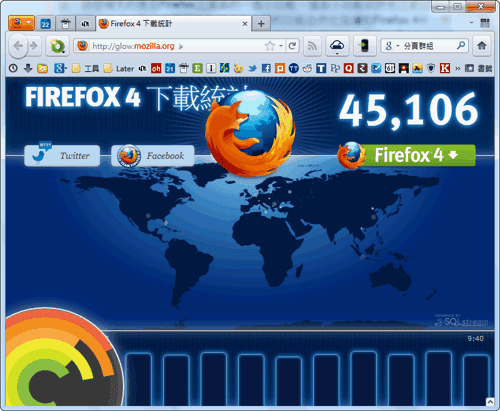The height and width of the screenshot is (411, 500).
Task: Expand the address bar history dropdown arrow
Action: [281, 46]
